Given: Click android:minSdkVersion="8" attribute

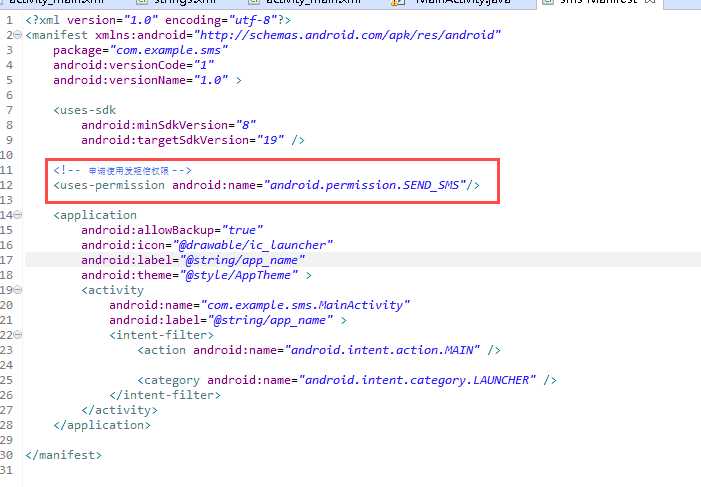Looking at the screenshot, I should point(169,125).
